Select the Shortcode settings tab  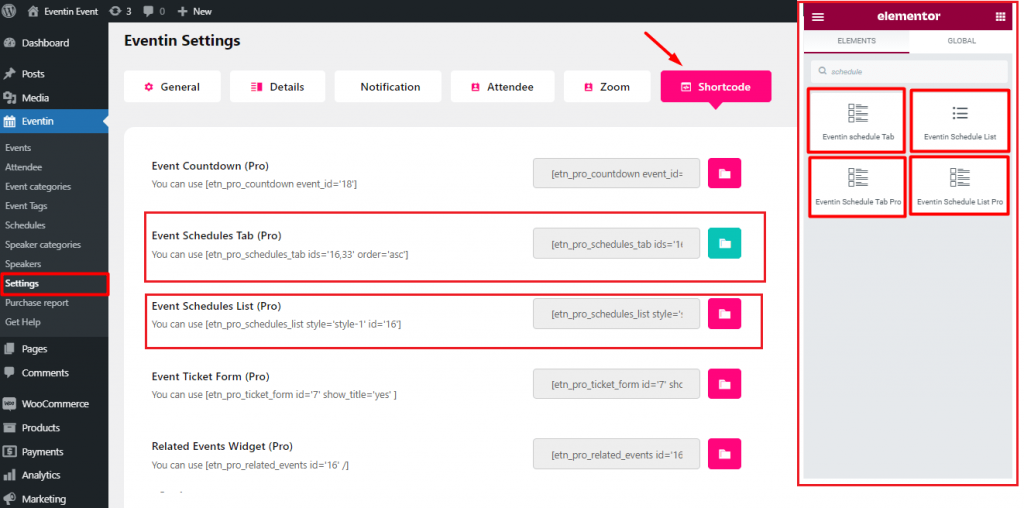(x=716, y=87)
